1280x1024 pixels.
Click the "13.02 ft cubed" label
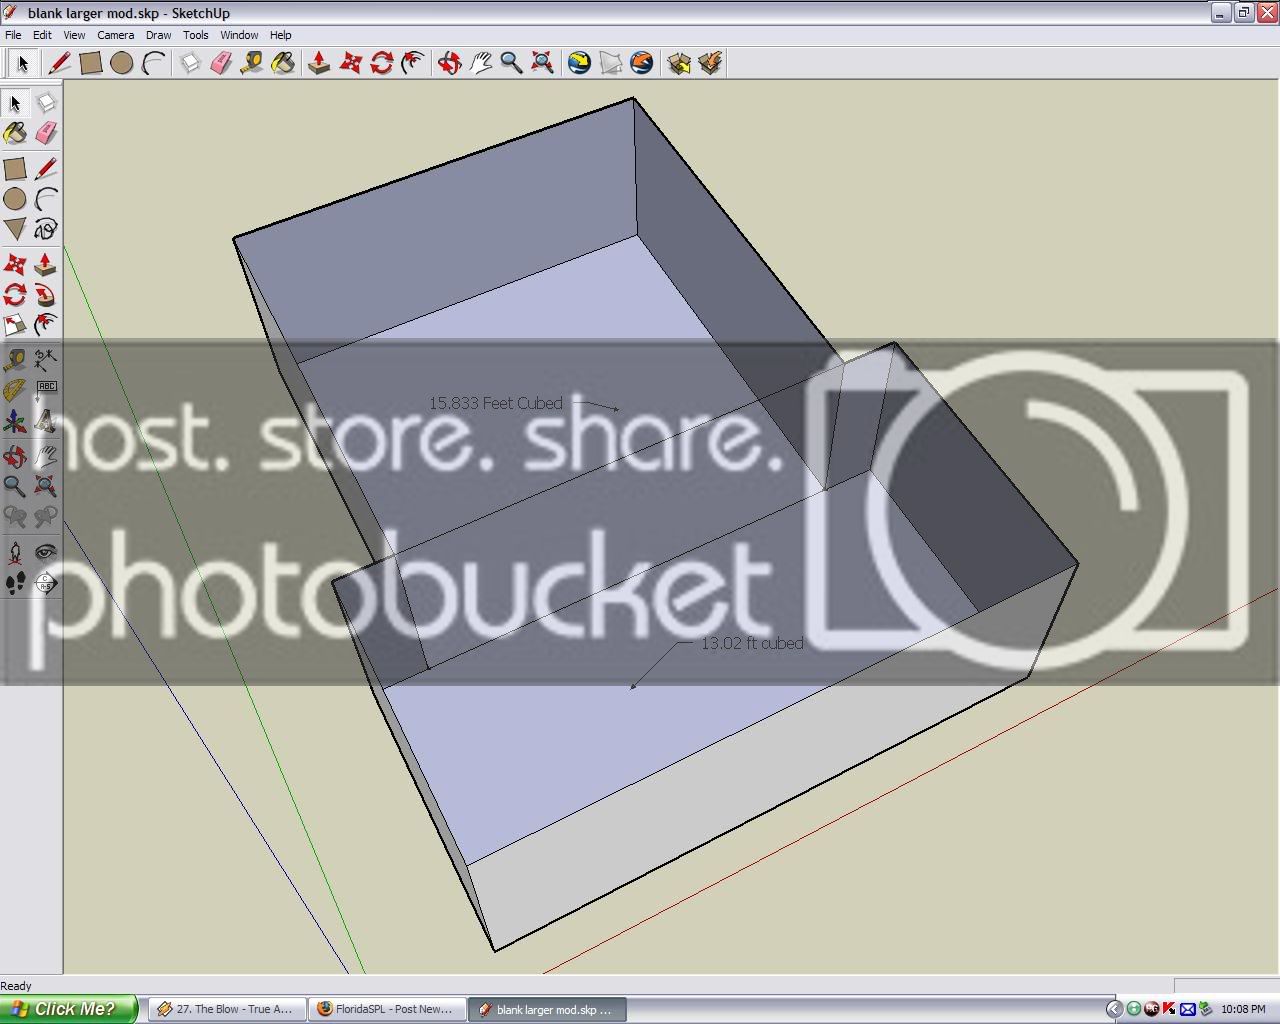(x=752, y=643)
